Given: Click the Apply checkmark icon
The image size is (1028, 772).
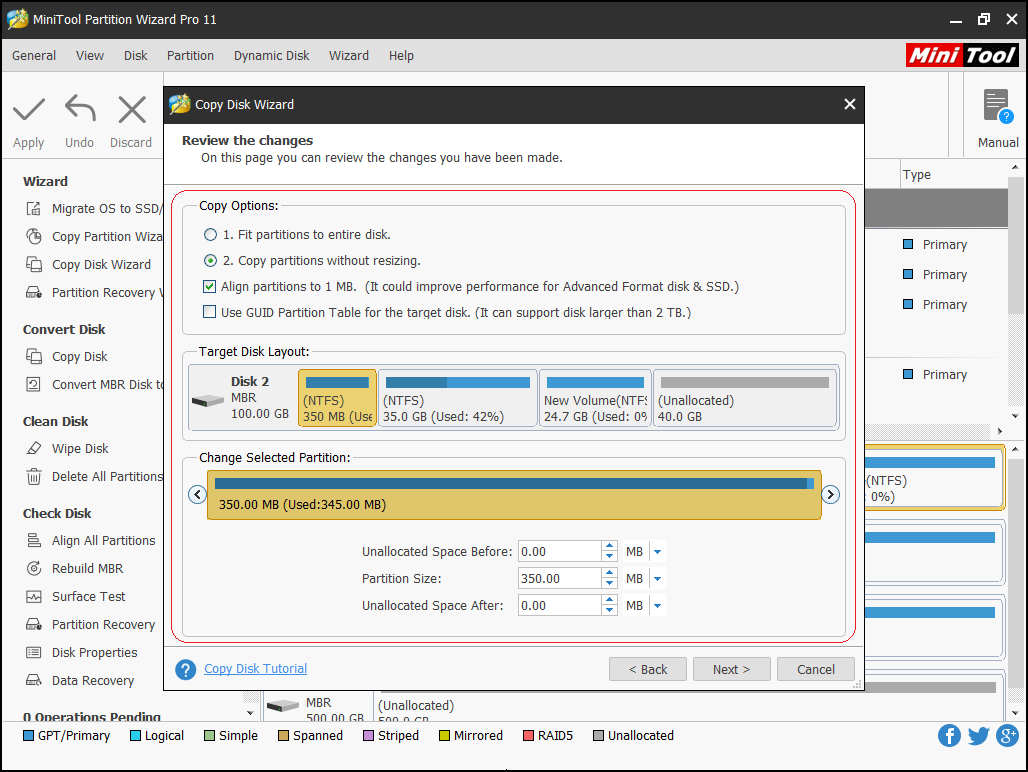Looking at the screenshot, I should point(29,109).
